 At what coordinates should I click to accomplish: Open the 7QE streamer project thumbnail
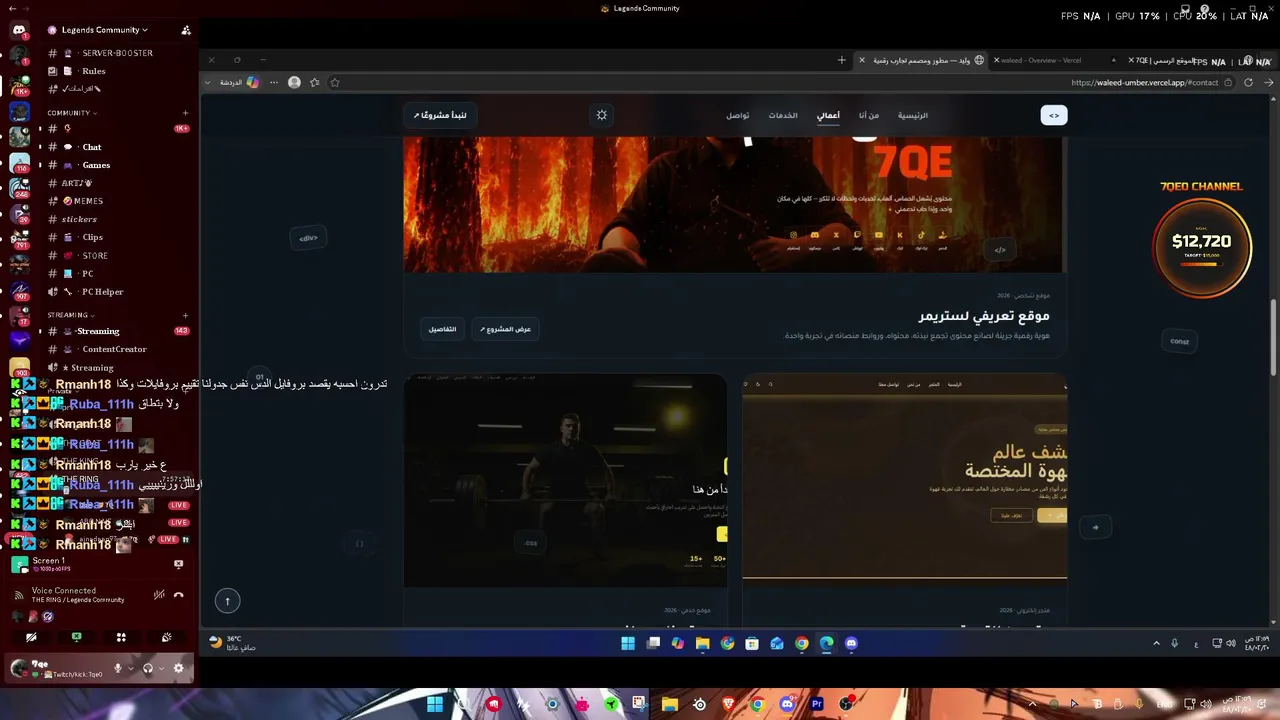click(x=735, y=204)
